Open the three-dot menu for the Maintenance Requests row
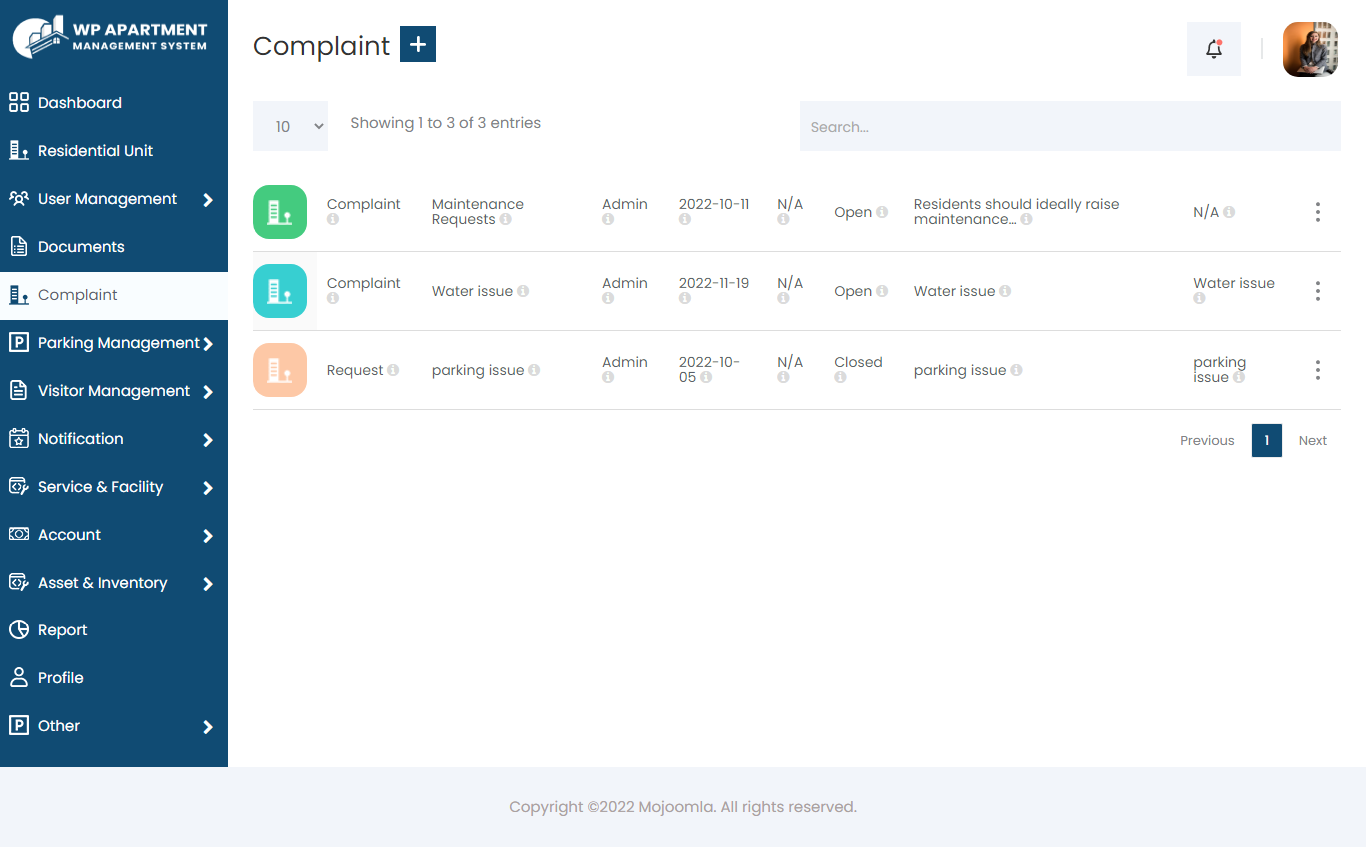1366x848 pixels. click(x=1318, y=212)
